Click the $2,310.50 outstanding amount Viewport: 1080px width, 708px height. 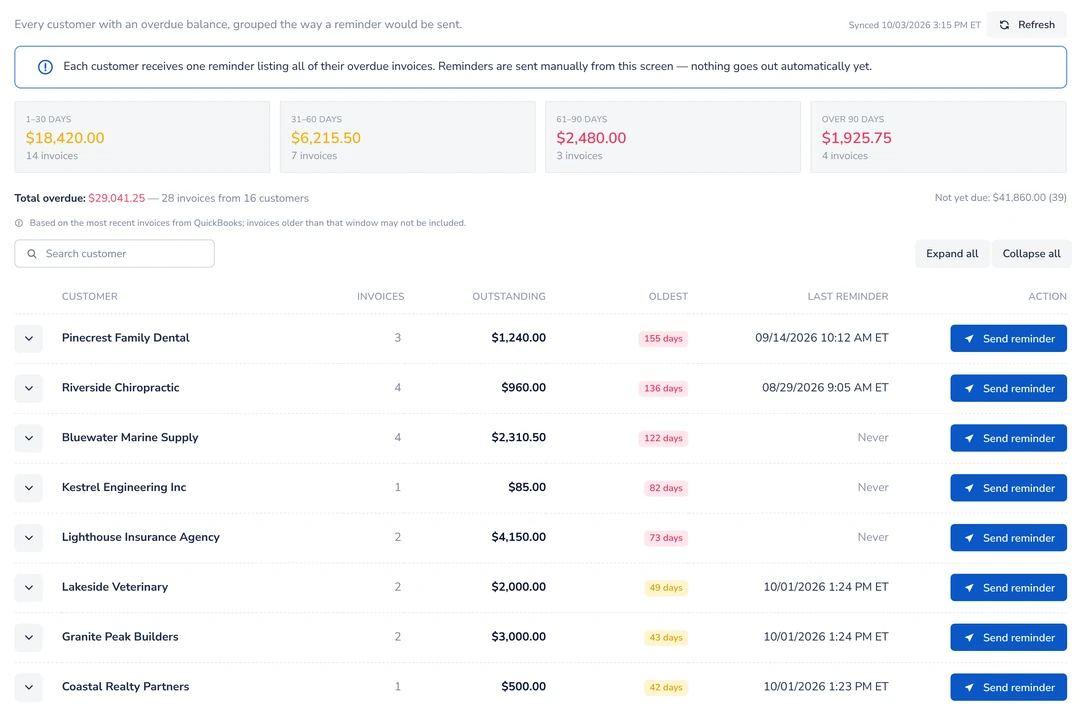[x=519, y=437]
